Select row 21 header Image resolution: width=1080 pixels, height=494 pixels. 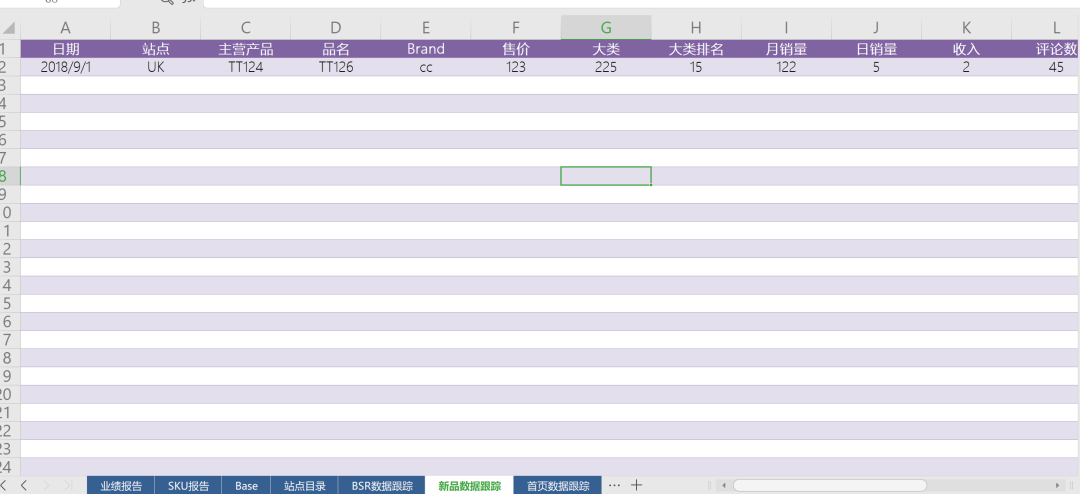10,412
